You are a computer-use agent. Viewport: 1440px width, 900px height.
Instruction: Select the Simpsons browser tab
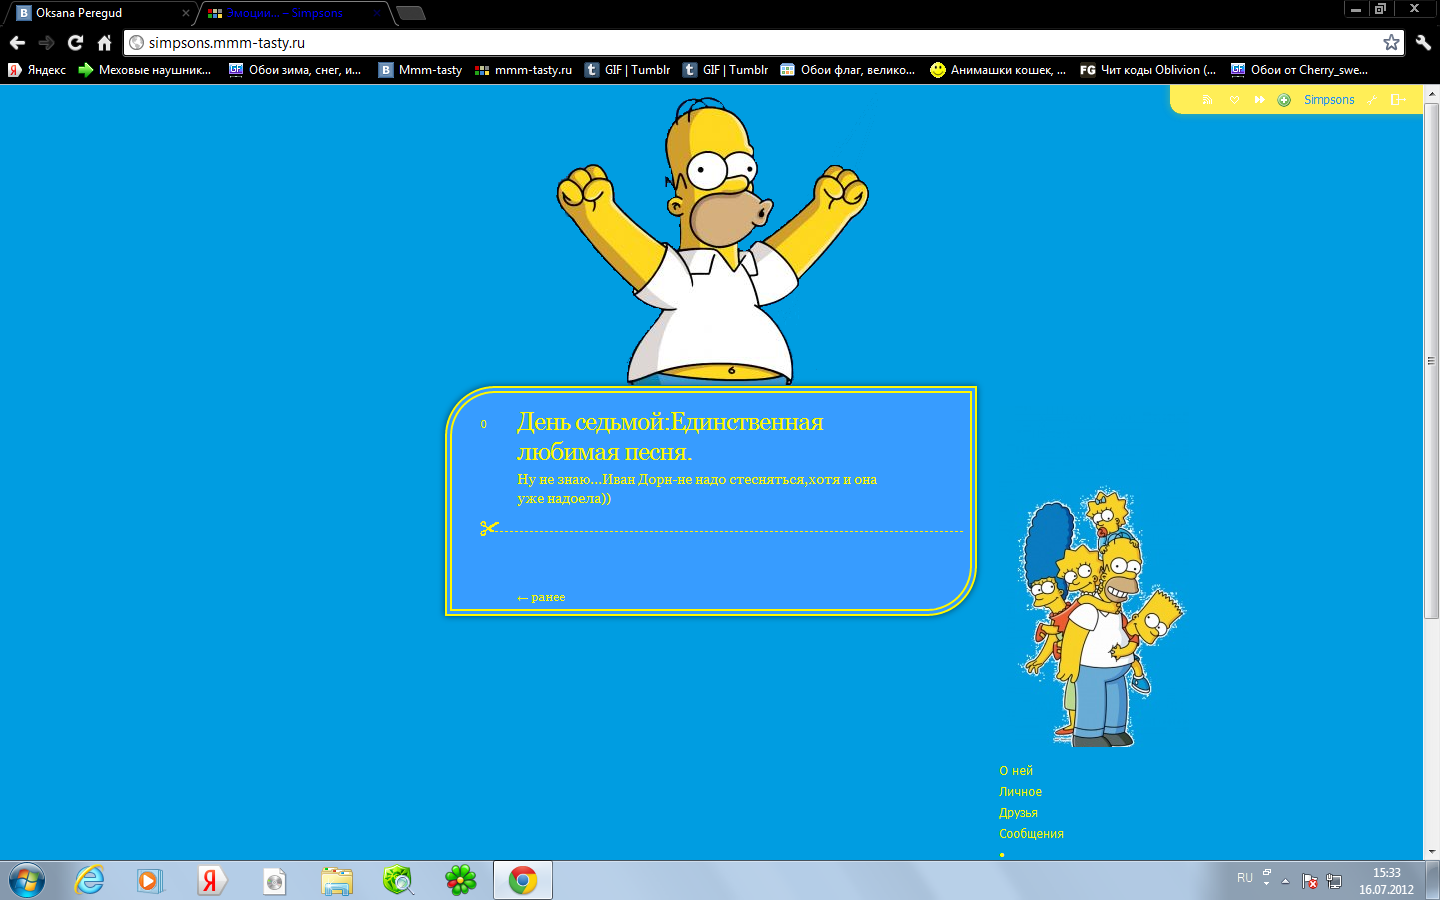[x=295, y=13]
